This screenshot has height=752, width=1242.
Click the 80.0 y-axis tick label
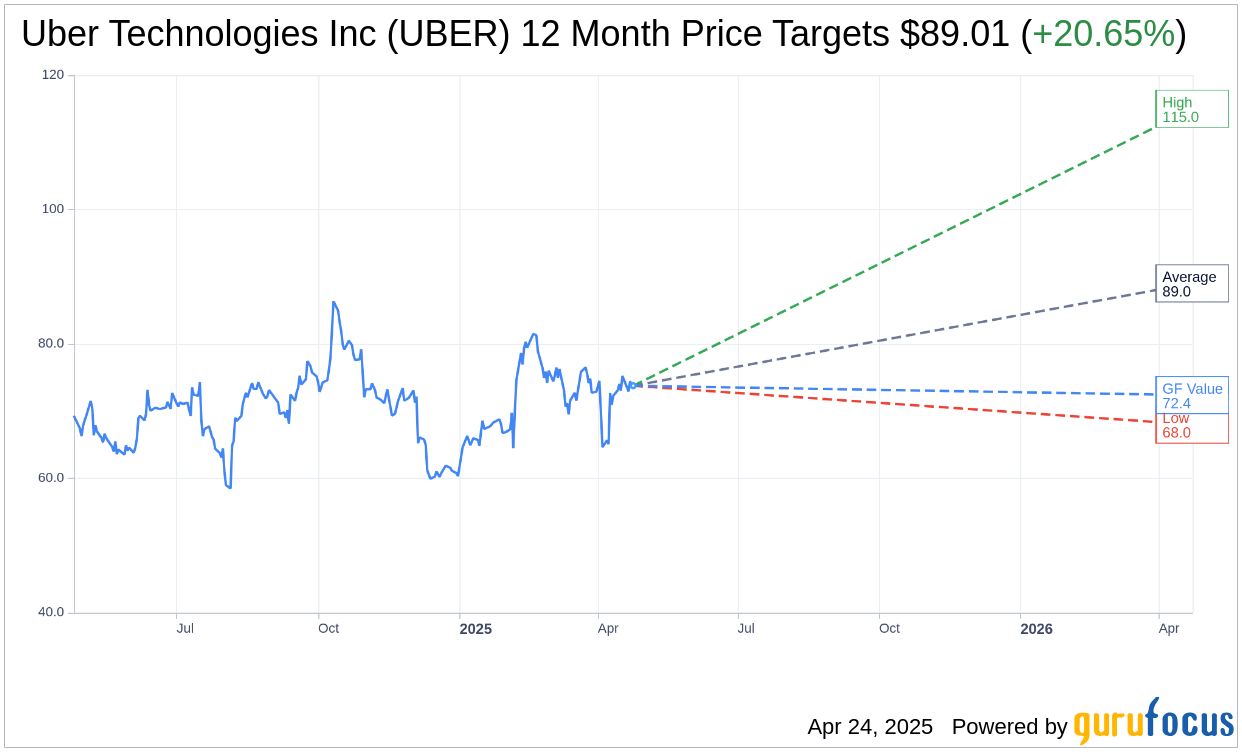tap(51, 343)
